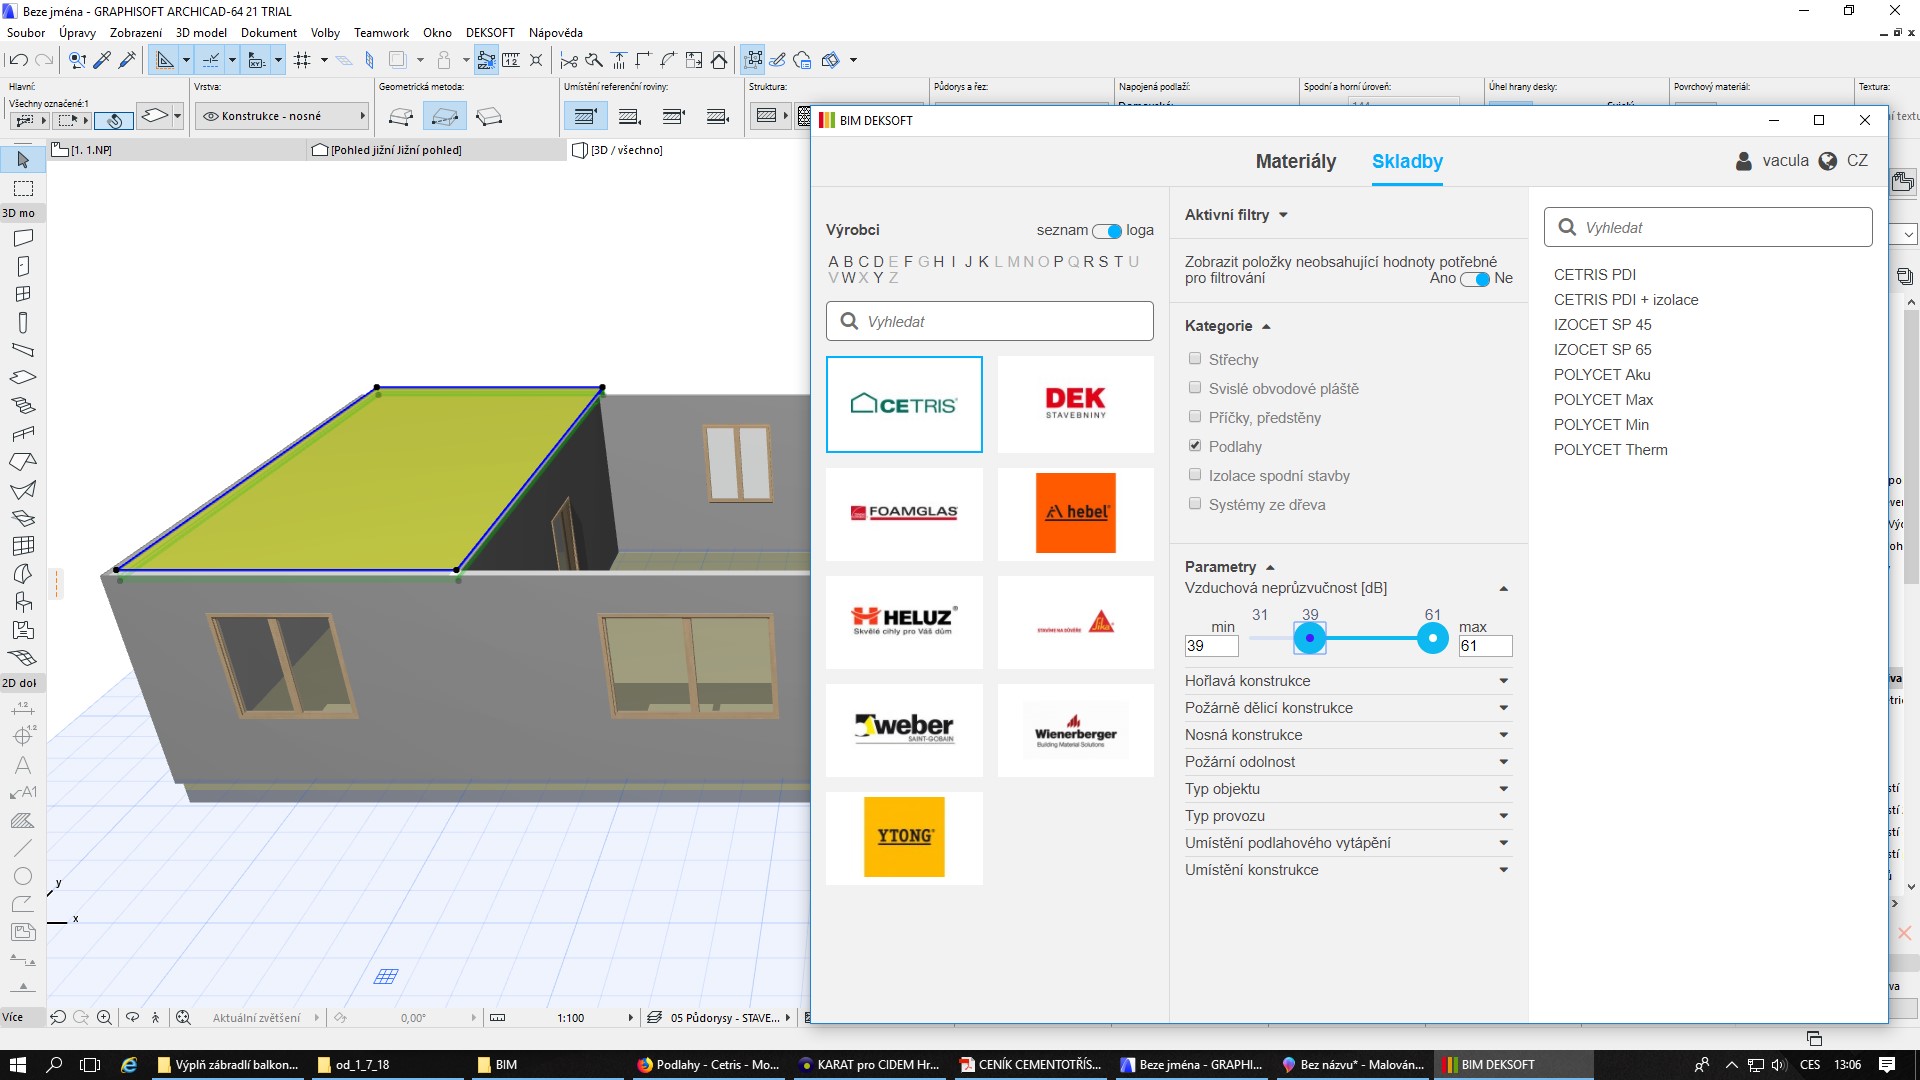The width and height of the screenshot is (1920, 1080).
Task: Choose the rotated rectangle geometry method
Action: pyautogui.click(x=489, y=117)
